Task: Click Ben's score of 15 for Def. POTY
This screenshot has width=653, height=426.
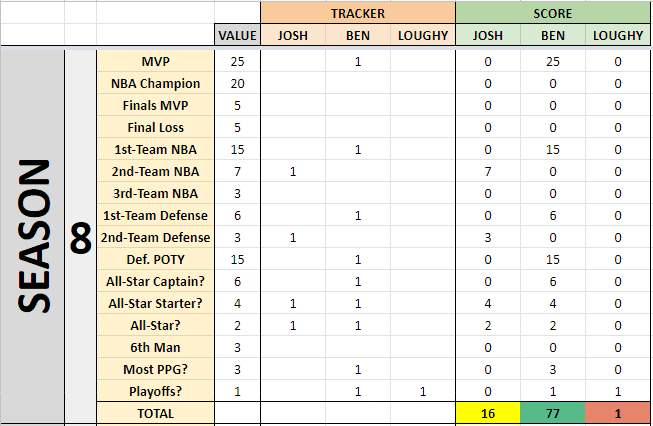Action: point(553,259)
